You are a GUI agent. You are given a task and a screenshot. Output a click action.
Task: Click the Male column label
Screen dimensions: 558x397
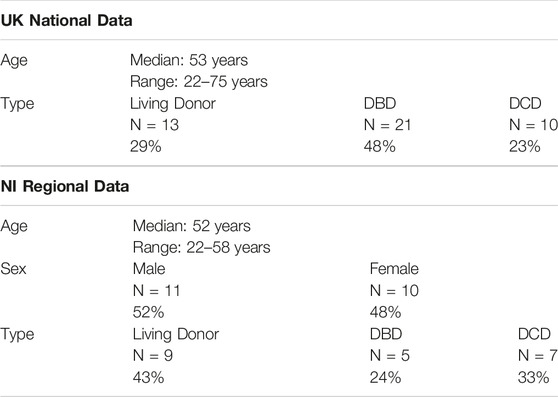point(149,269)
